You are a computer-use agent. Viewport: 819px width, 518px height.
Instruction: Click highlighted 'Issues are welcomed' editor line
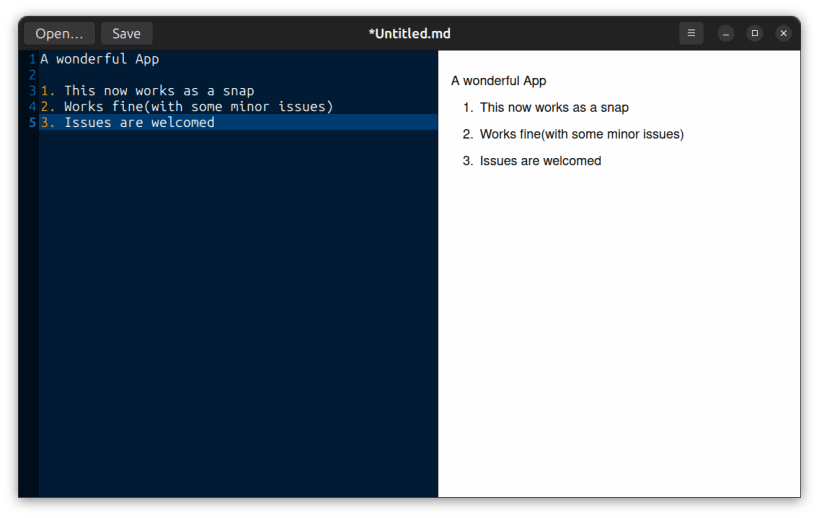coord(238,122)
